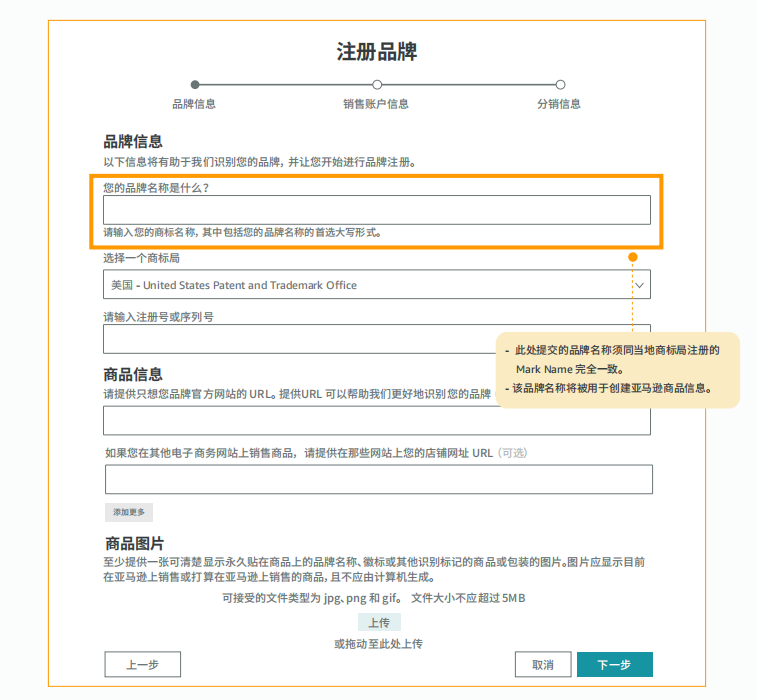Click the other e-commerce store URL field
The image size is (757, 700).
point(378,479)
